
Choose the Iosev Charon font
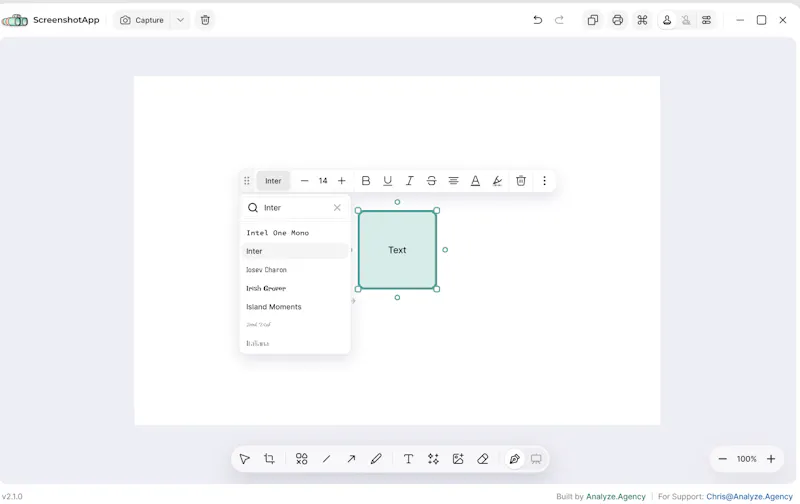point(295,269)
